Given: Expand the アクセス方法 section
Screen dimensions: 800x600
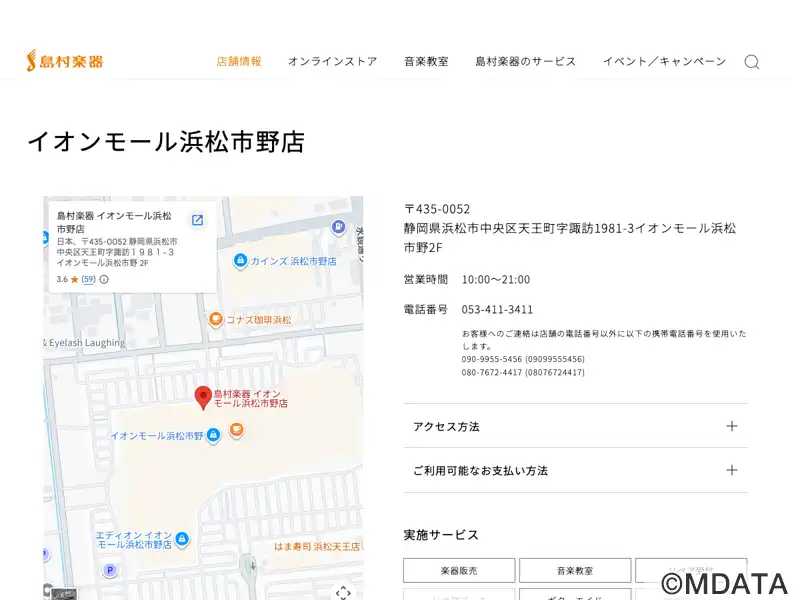Looking at the screenshot, I should [x=575, y=426].
